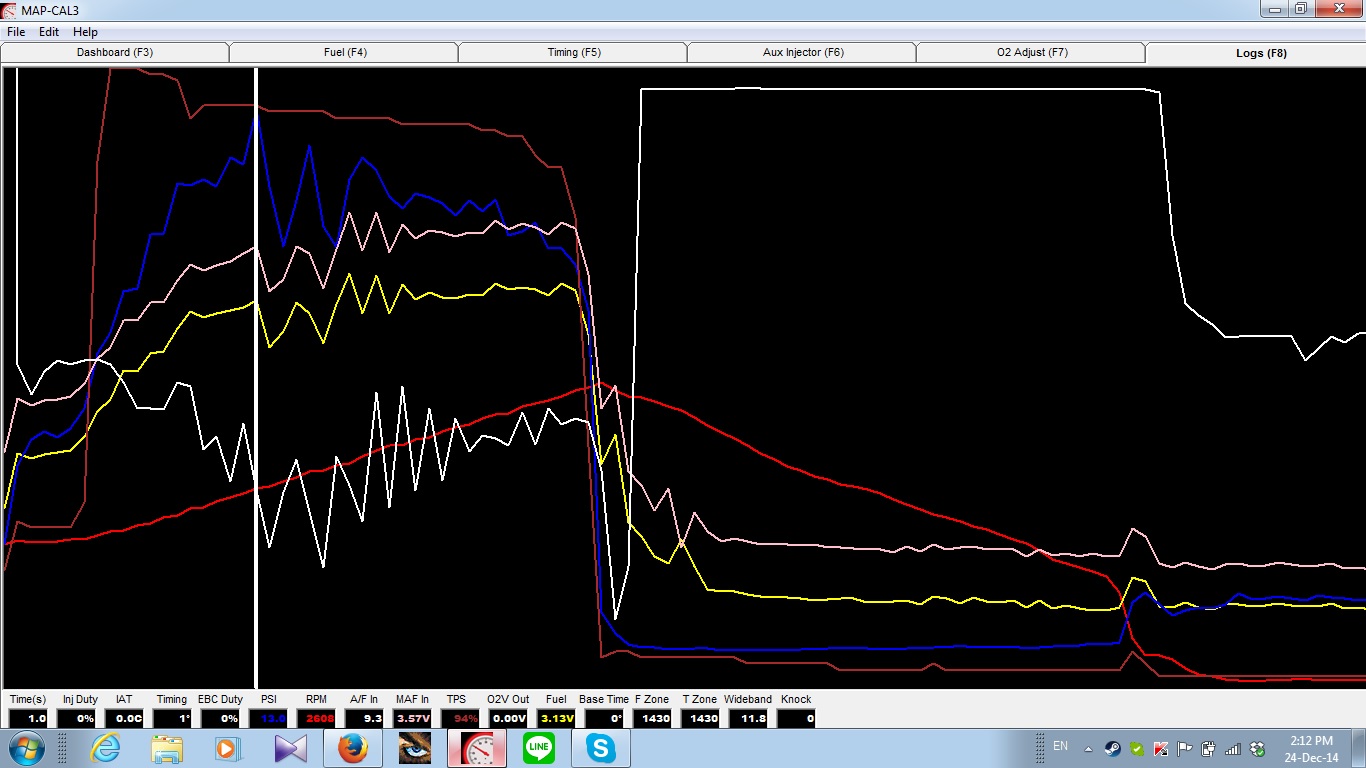1366x768 pixels.
Task: Go to the Timing (F5) tab
Action: point(574,53)
